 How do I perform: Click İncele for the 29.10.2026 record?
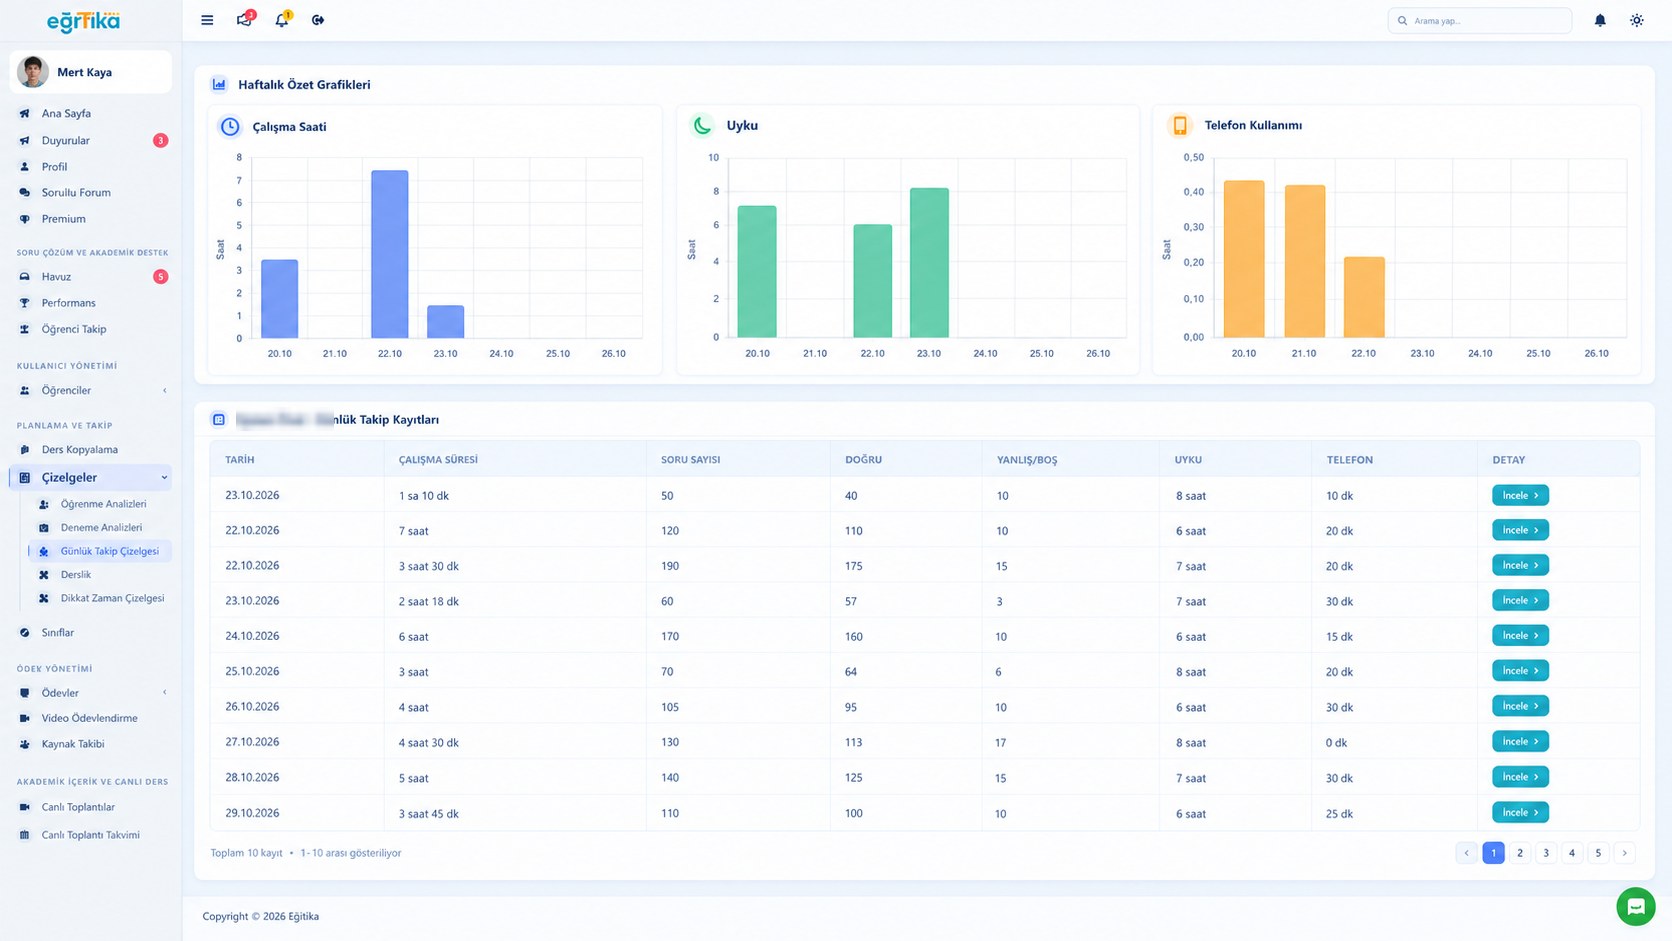pos(1520,813)
